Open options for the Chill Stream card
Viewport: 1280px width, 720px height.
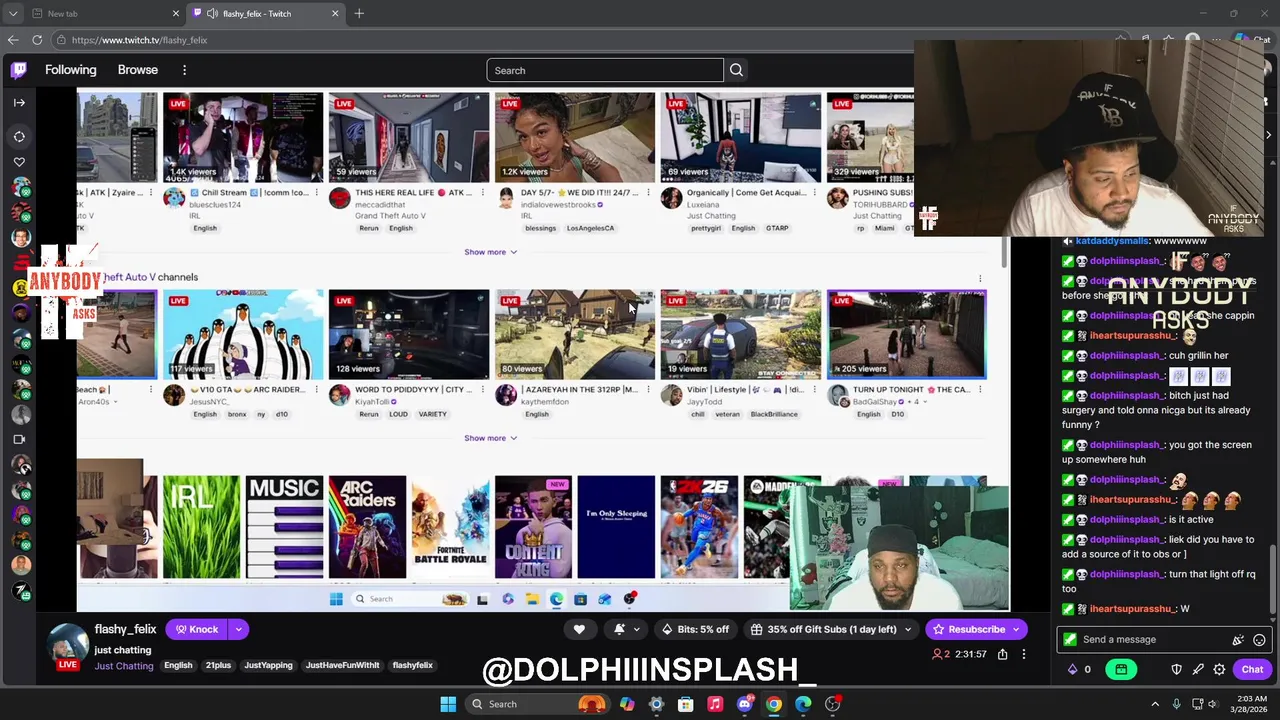pos(317,192)
